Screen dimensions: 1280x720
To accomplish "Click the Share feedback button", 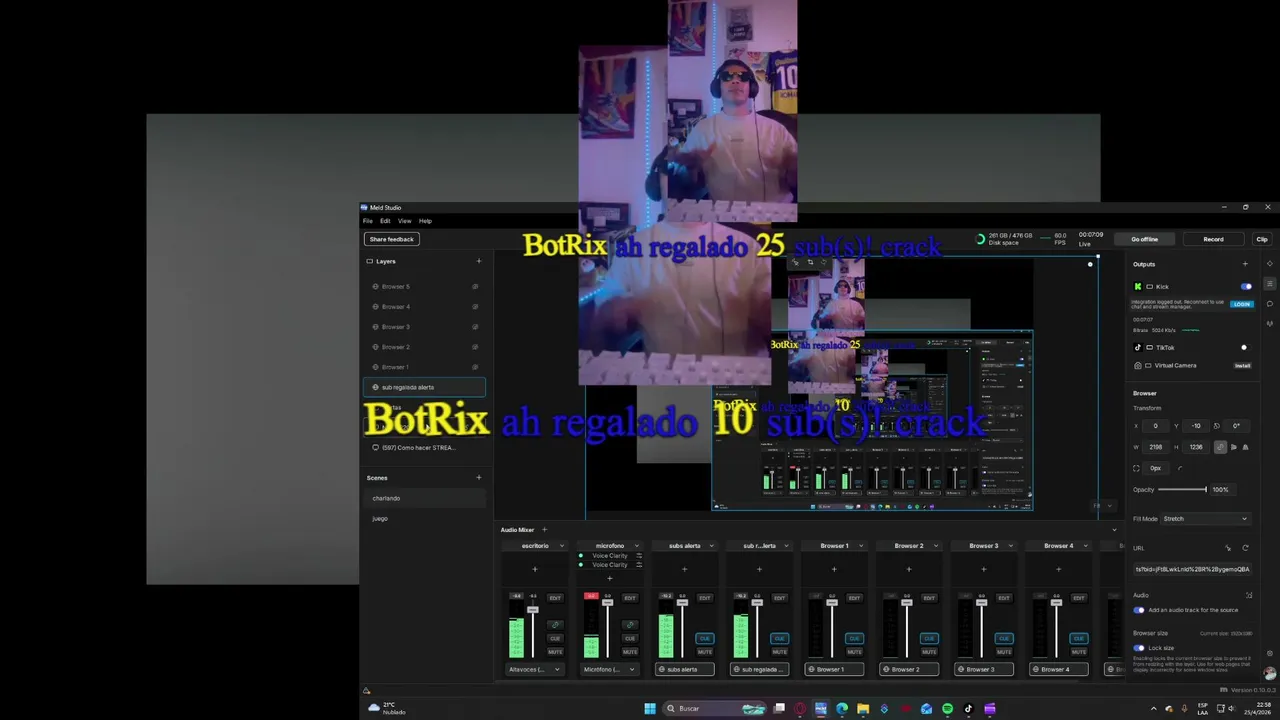I will (392, 239).
